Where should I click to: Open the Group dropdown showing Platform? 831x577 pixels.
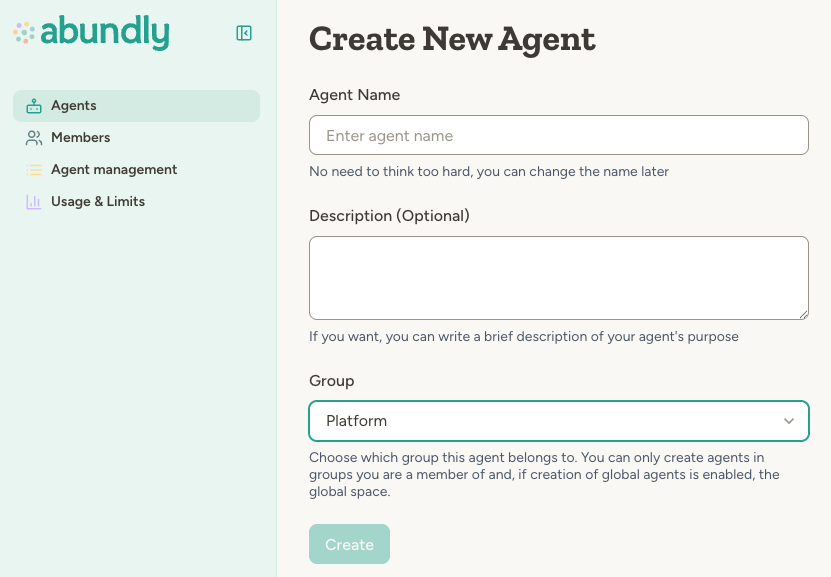pos(559,421)
